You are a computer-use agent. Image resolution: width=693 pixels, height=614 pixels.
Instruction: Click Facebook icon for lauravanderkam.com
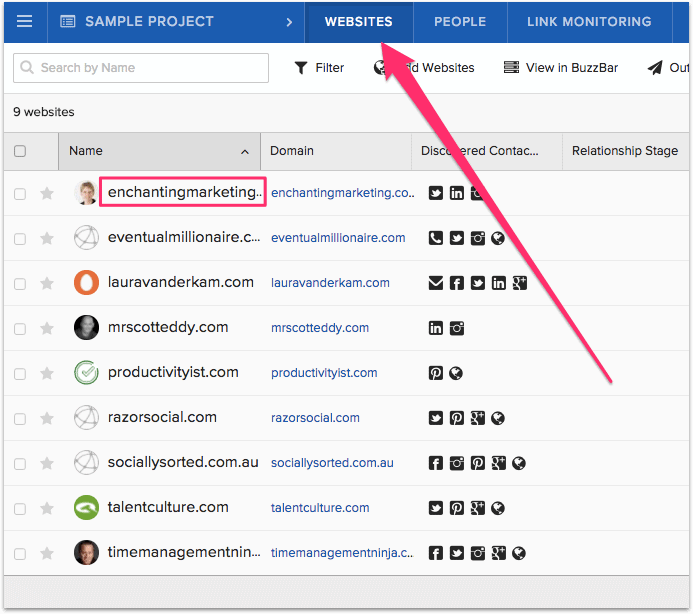(457, 283)
